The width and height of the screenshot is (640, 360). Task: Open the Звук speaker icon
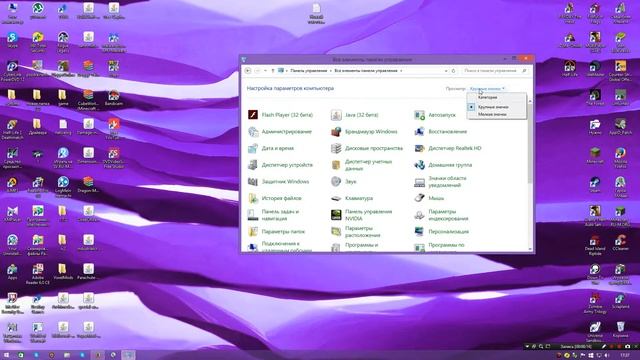(x=336, y=182)
